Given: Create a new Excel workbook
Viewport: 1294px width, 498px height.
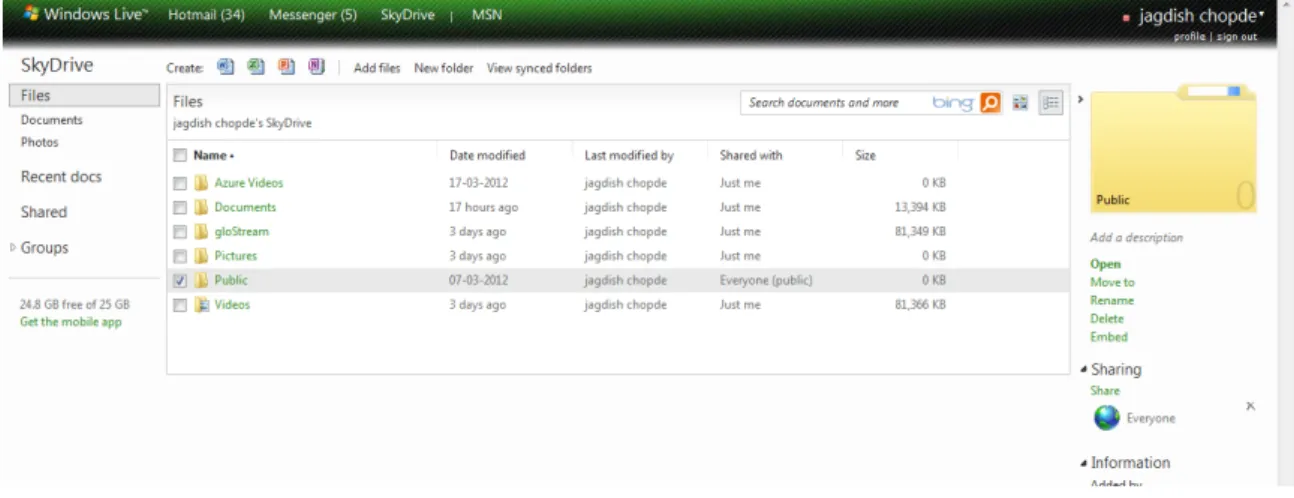Looking at the screenshot, I should click(x=255, y=68).
